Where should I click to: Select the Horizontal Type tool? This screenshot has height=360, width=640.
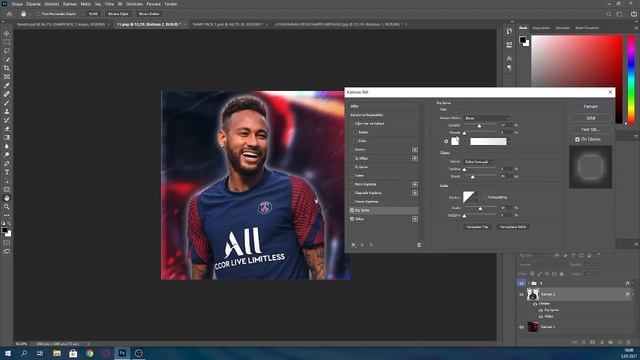7,172
